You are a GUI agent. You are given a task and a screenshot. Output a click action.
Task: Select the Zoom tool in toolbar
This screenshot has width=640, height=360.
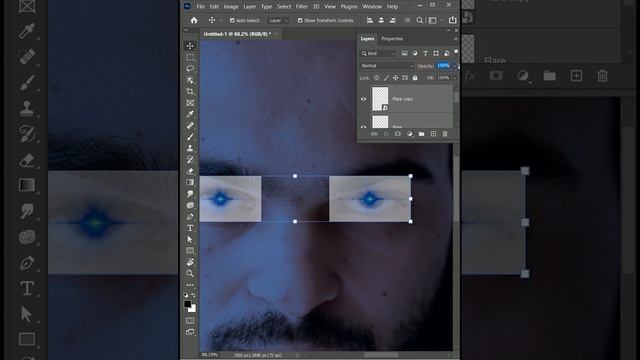[190, 273]
